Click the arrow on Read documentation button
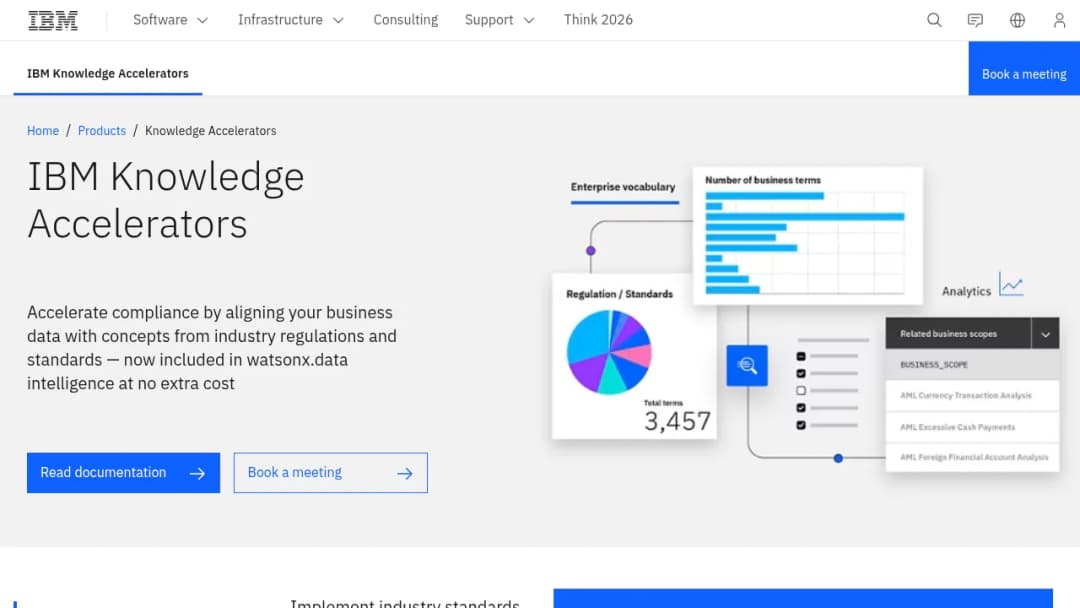 198,474
